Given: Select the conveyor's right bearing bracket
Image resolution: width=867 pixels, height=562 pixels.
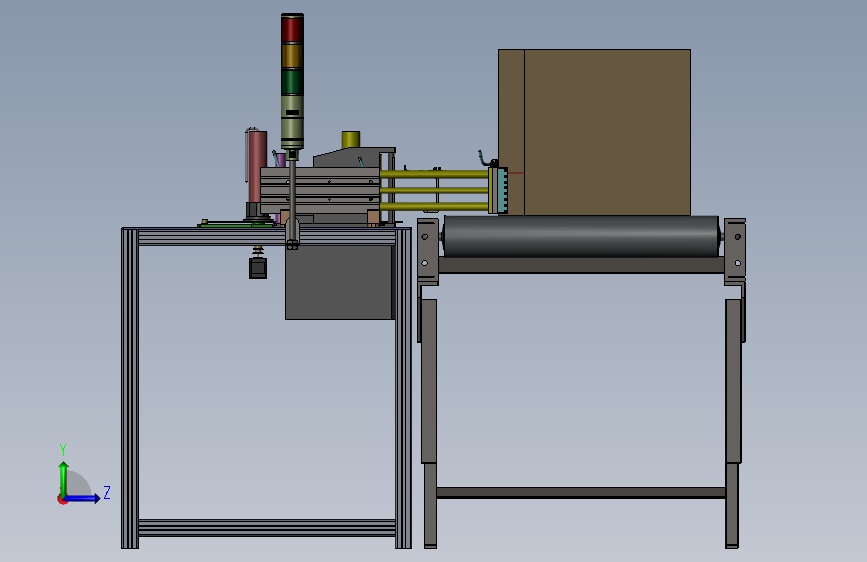Looking at the screenshot, I should tap(735, 252).
